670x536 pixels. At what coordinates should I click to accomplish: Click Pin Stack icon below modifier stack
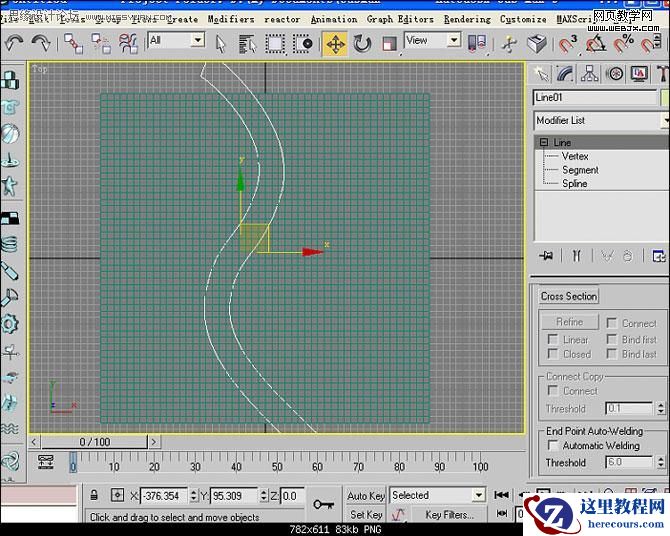tap(546, 256)
